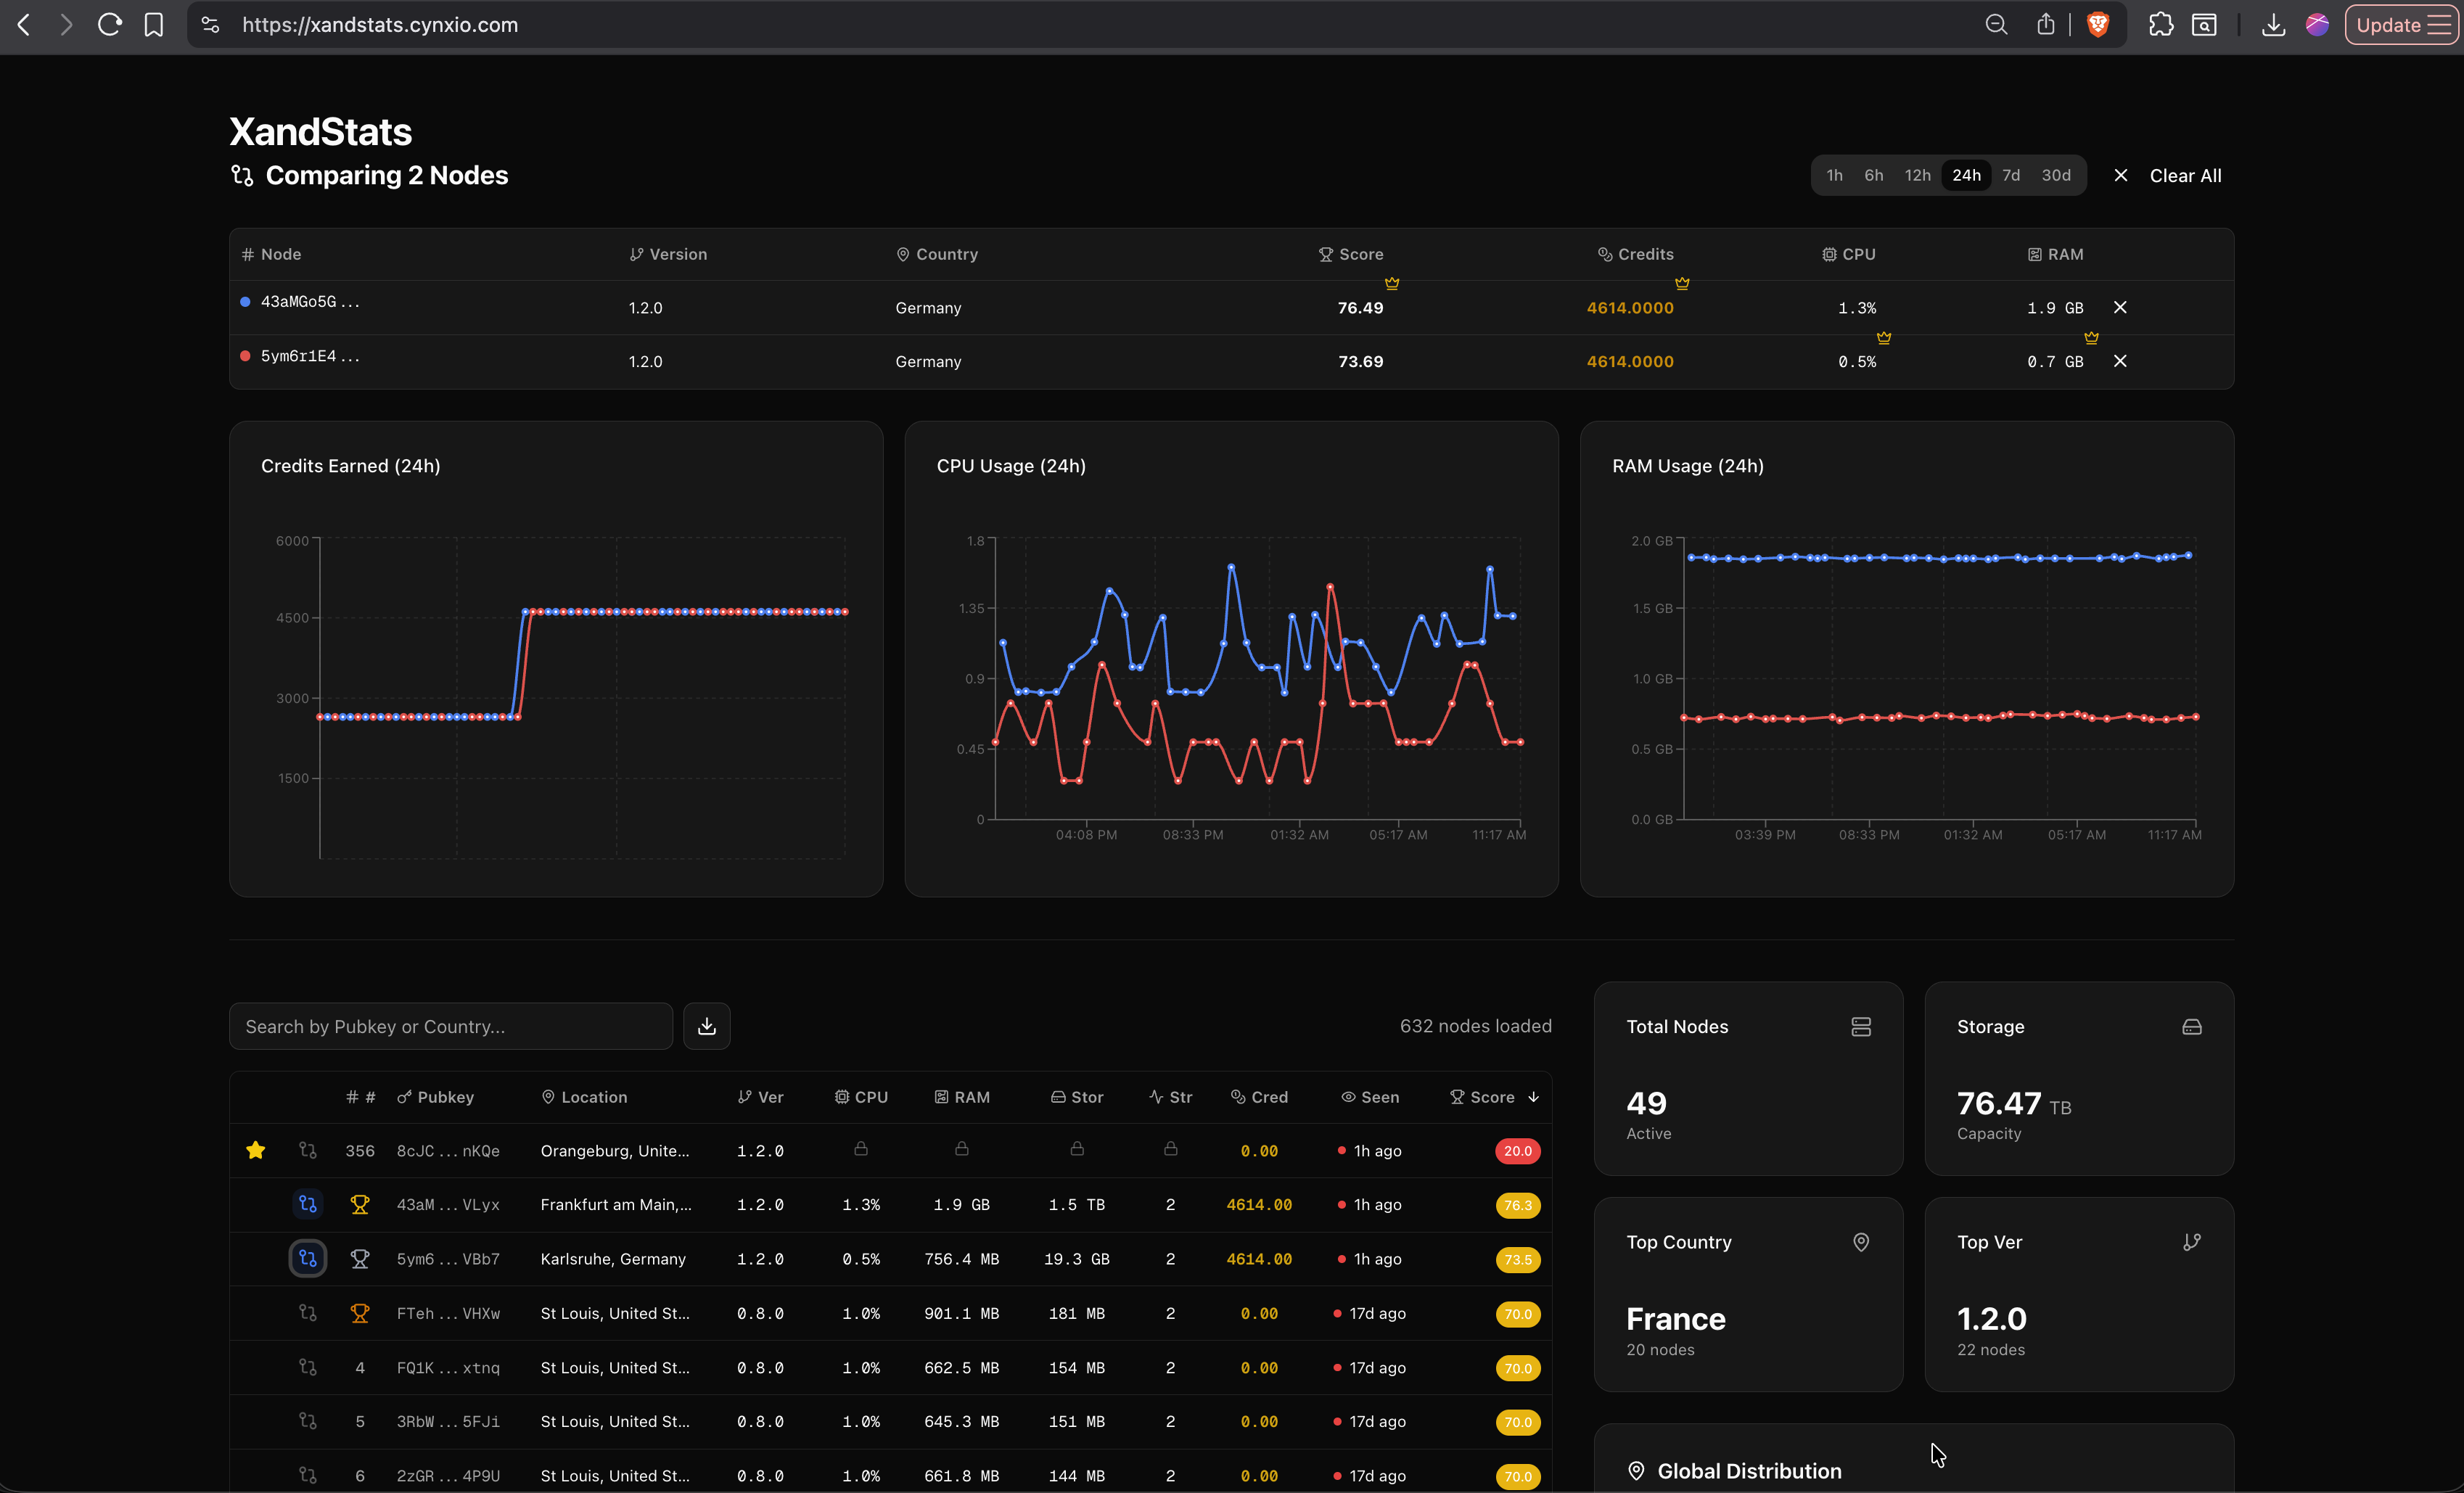Screen dimensions: 2464x1493
Task: Click the trophy icon beside node FTeh...VHXw
Action: 360,1313
